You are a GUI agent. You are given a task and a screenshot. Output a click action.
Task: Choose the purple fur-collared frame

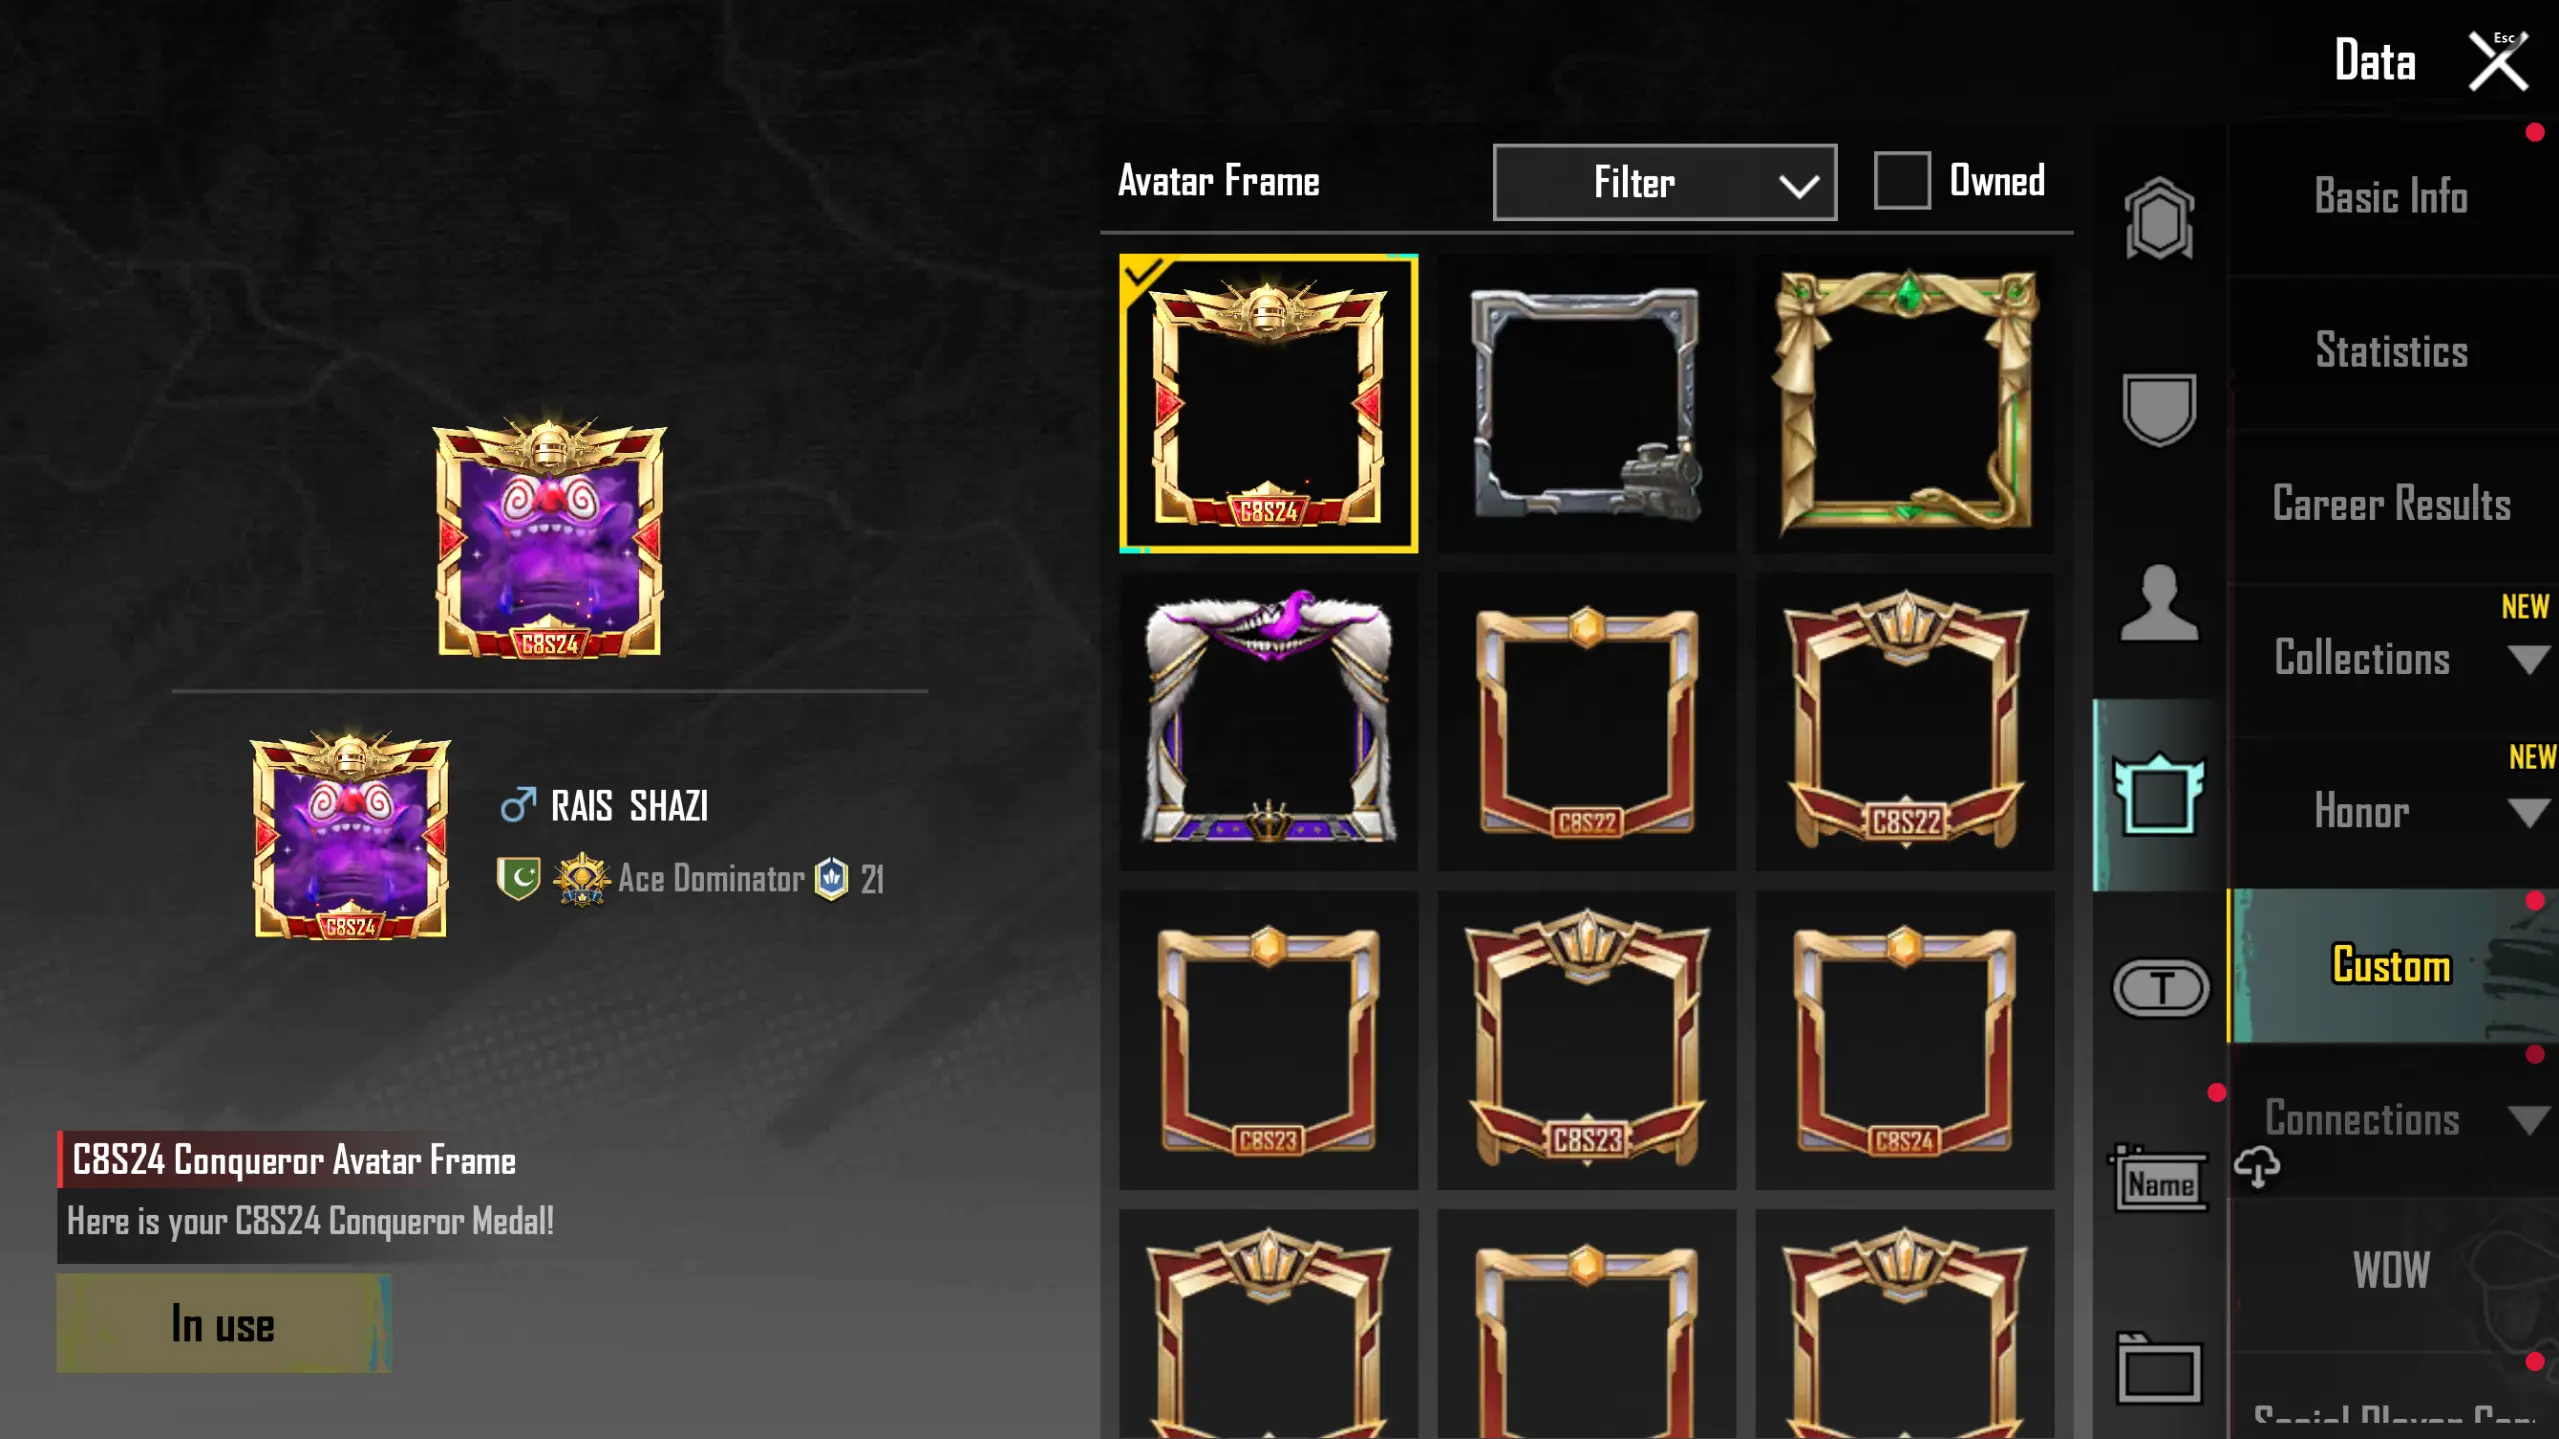tap(1268, 721)
